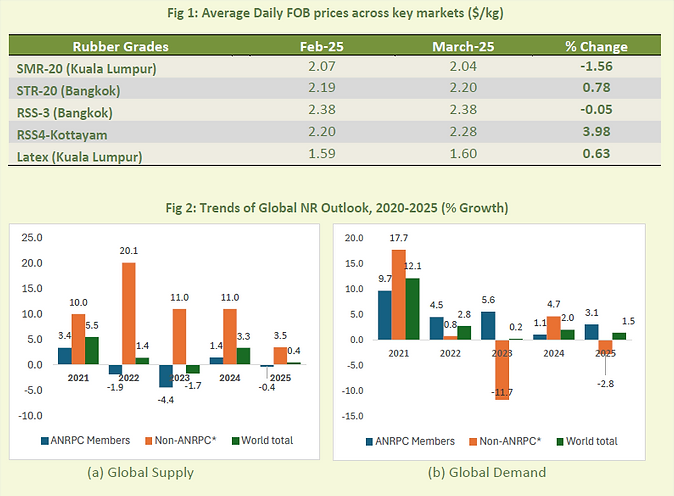The width and height of the screenshot is (674, 496).
Task: Select the Feb-25 column header
Action: click(x=322, y=46)
